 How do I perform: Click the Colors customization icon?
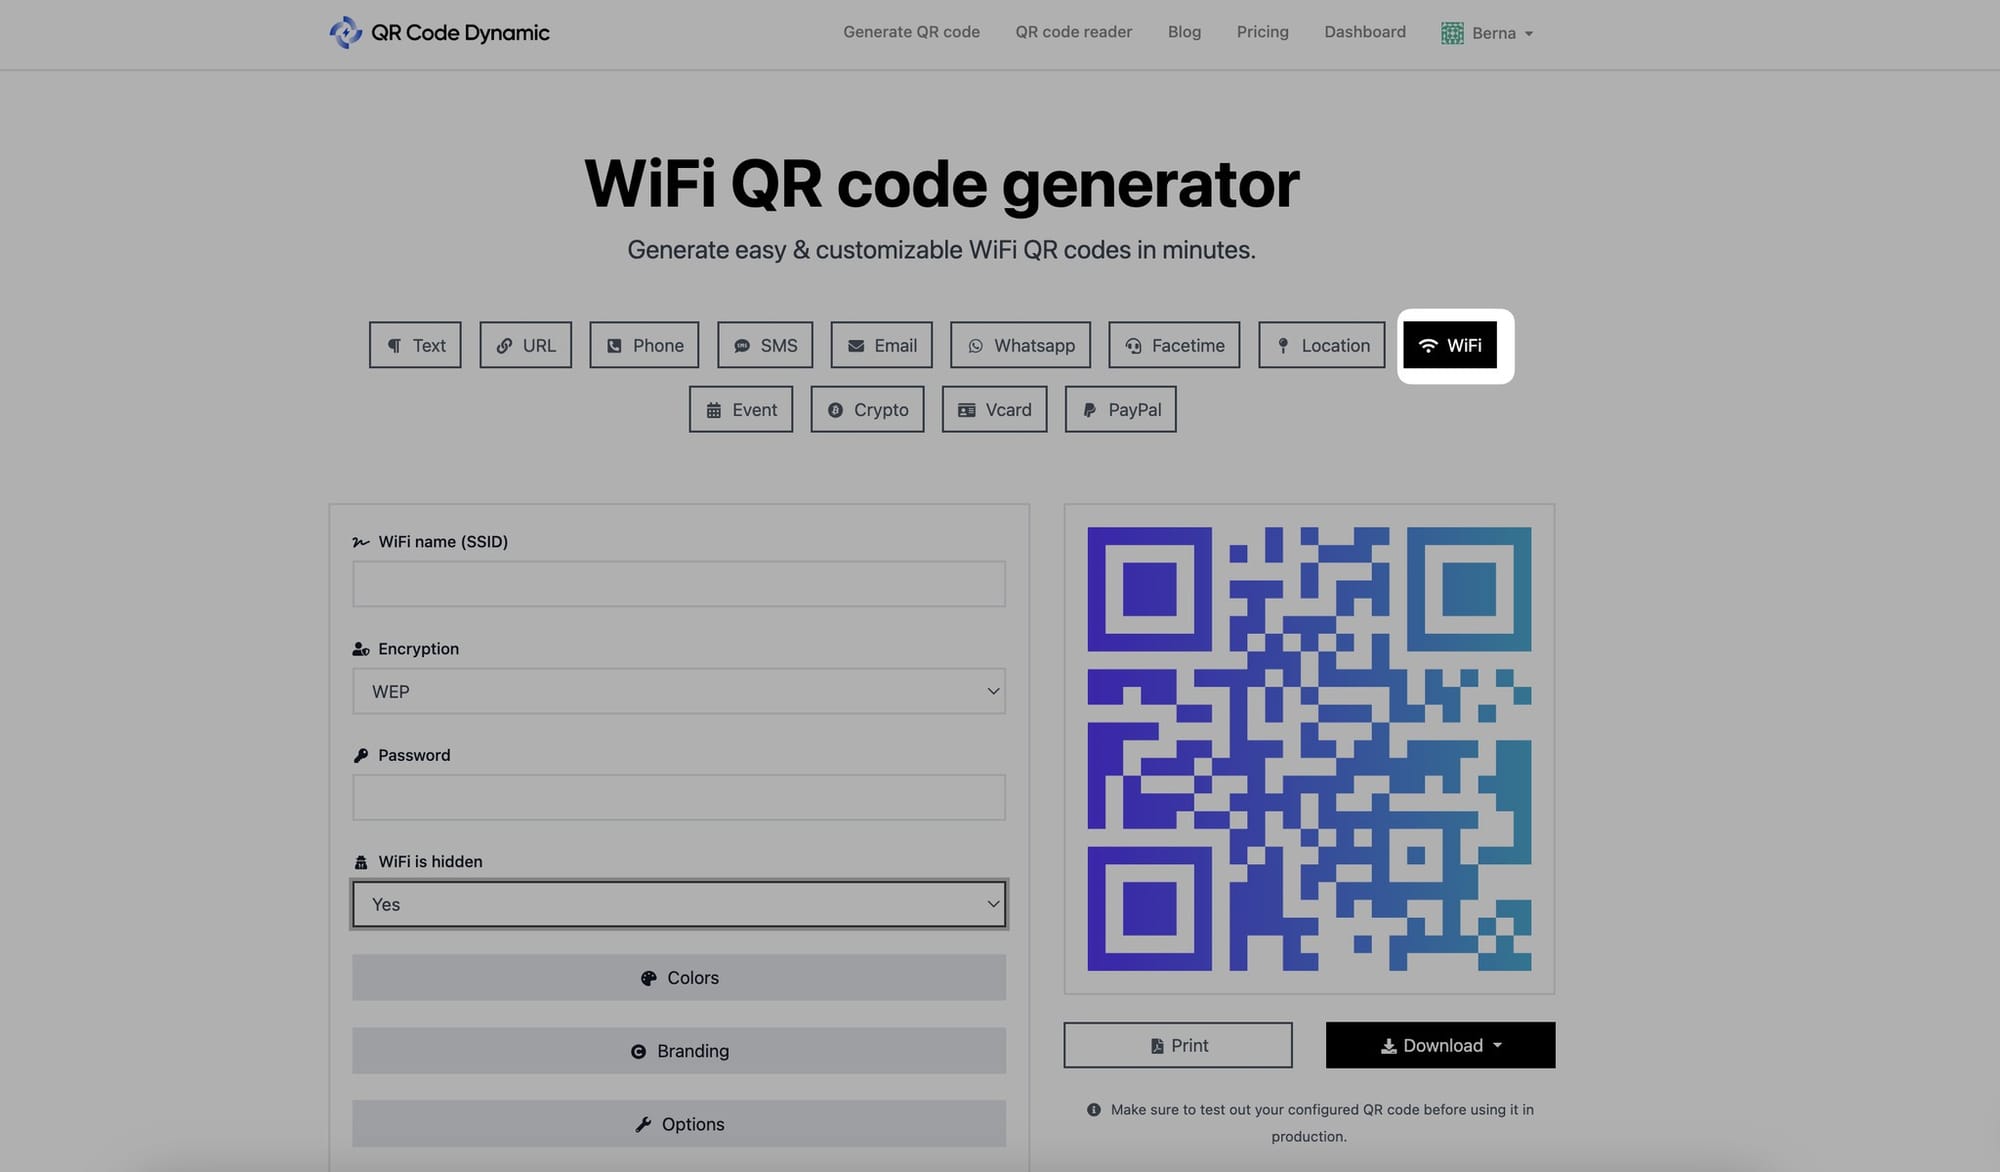647,977
